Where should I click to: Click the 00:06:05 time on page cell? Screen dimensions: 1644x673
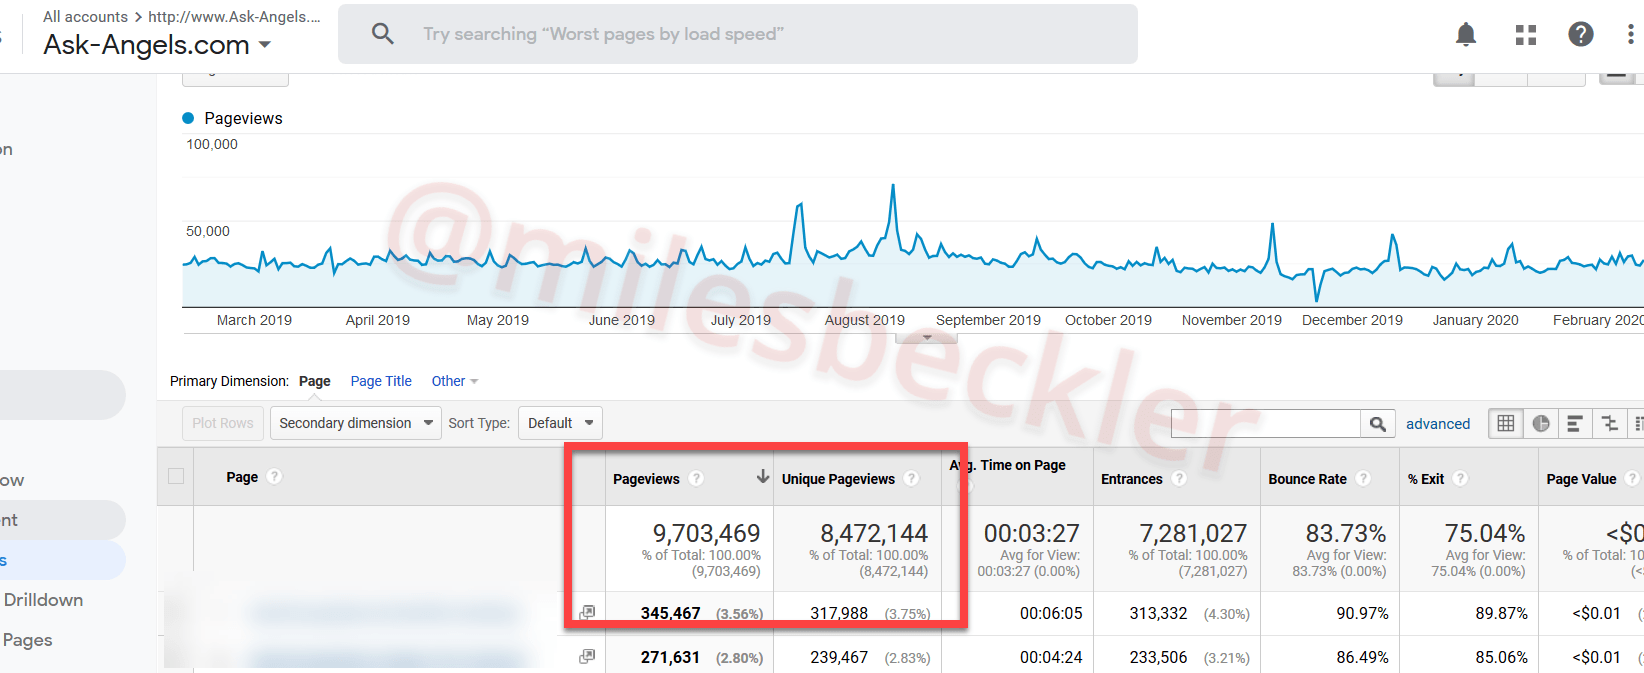pyautogui.click(x=1051, y=613)
